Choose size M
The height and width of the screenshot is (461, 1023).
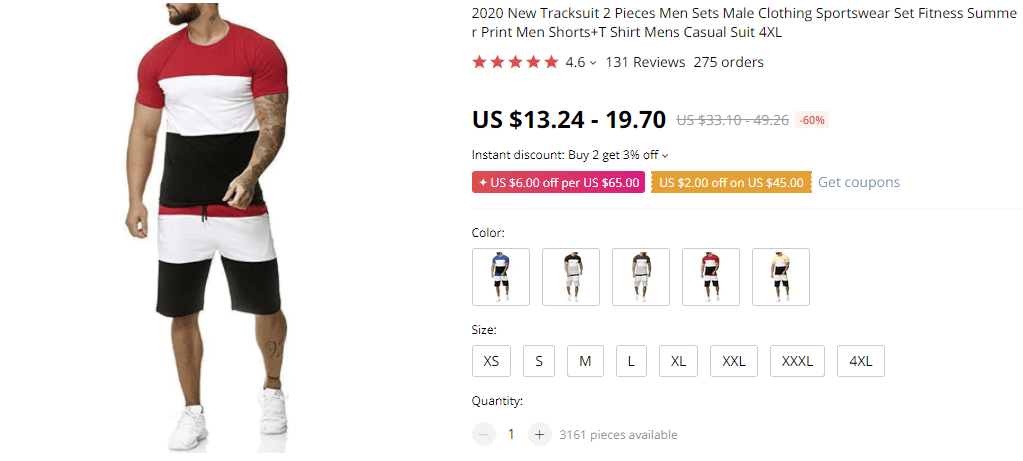(585, 361)
